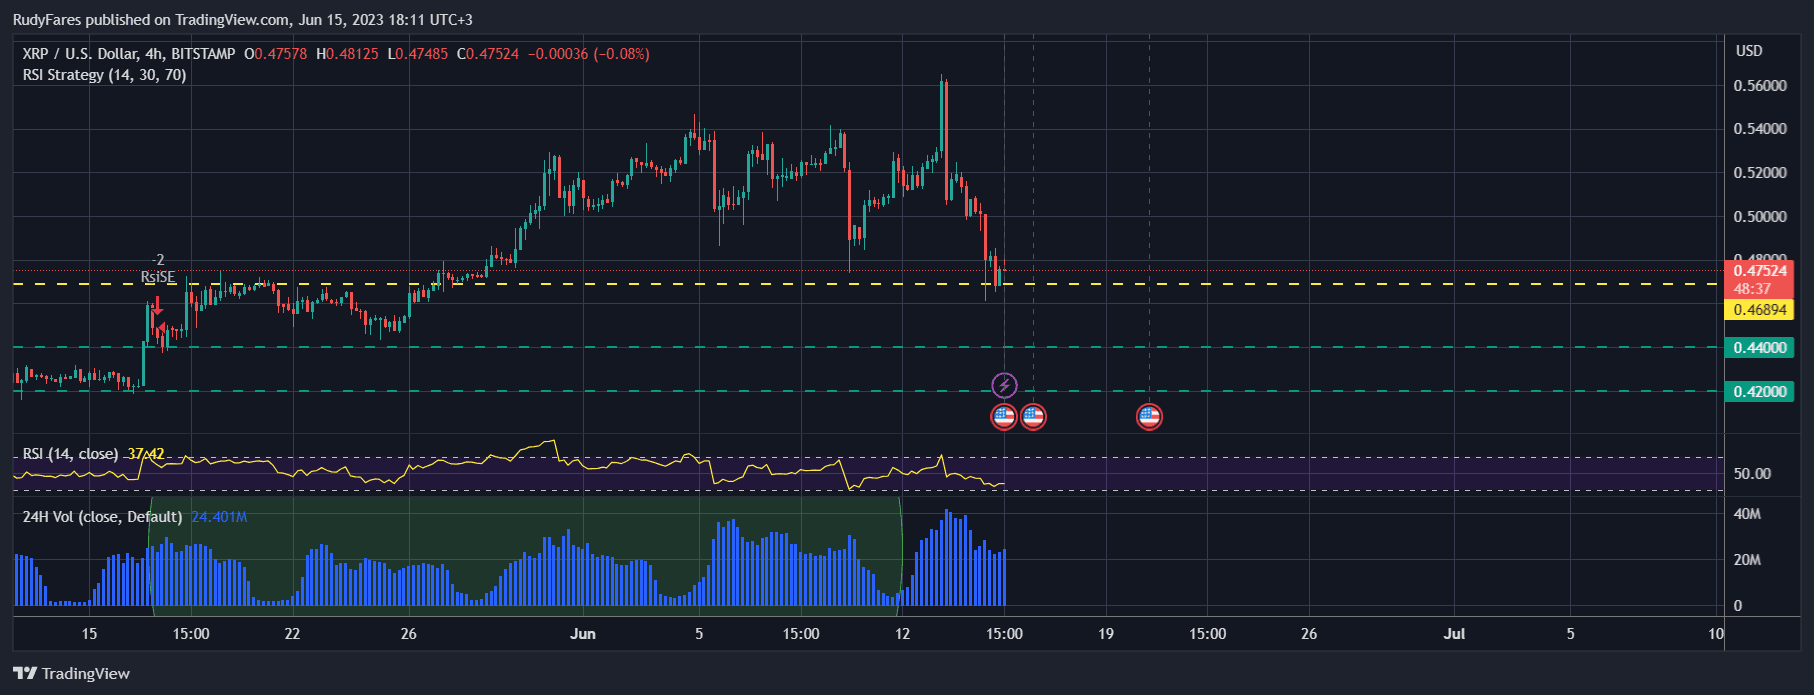Click the rightmost US flag event icon
Viewport: 1814px width, 695px height.
1149,417
